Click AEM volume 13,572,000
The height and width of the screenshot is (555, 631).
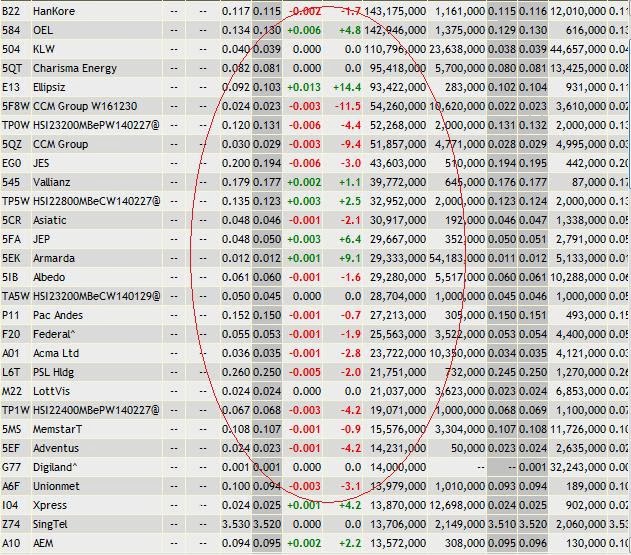click(x=398, y=543)
